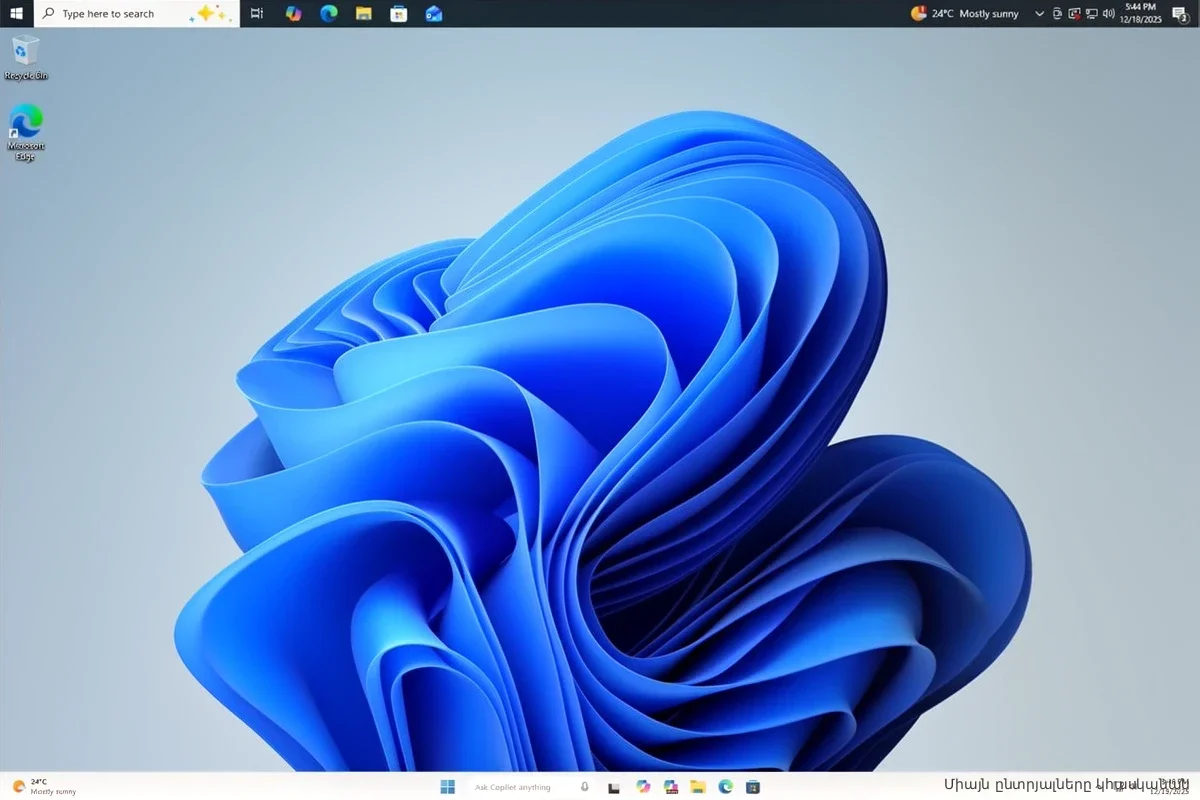Click the 'Type here to search' box
This screenshot has height=800, width=1200.
point(120,14)
